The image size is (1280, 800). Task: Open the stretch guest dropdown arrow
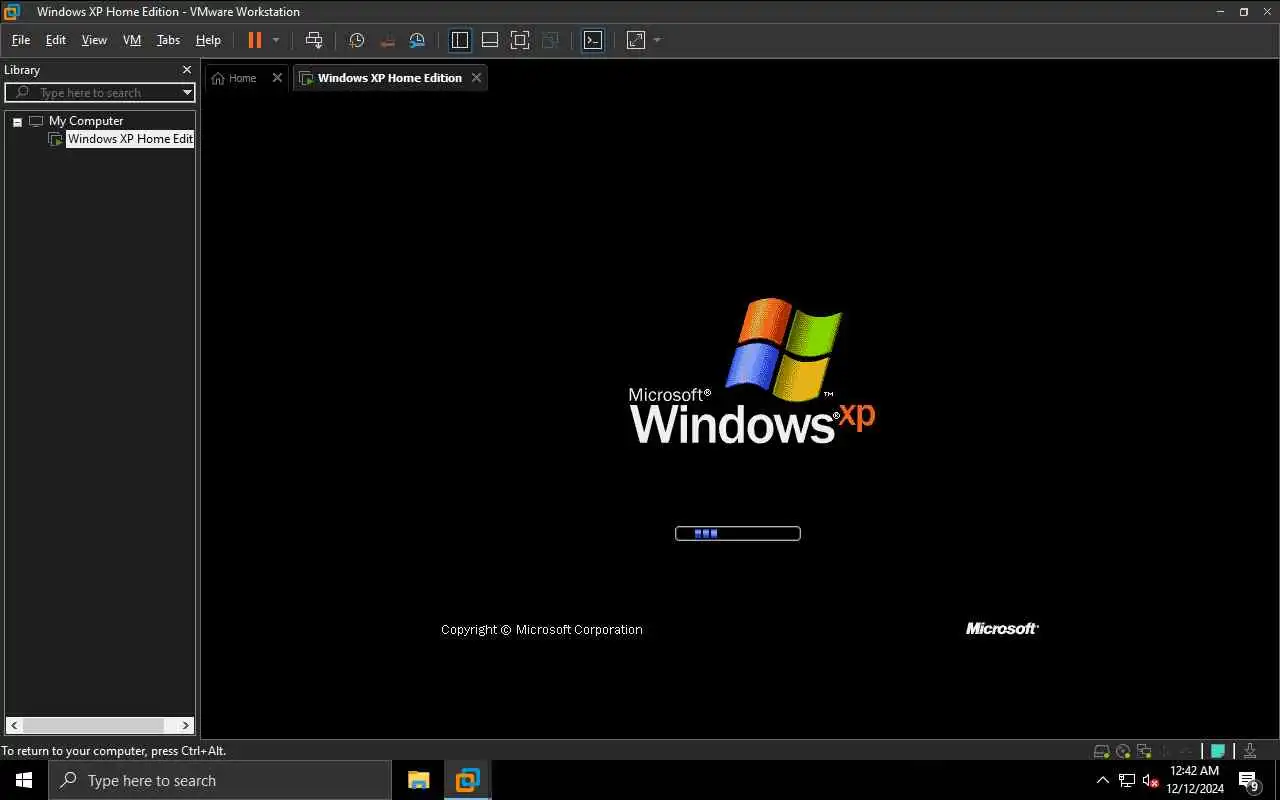[657, 40]
